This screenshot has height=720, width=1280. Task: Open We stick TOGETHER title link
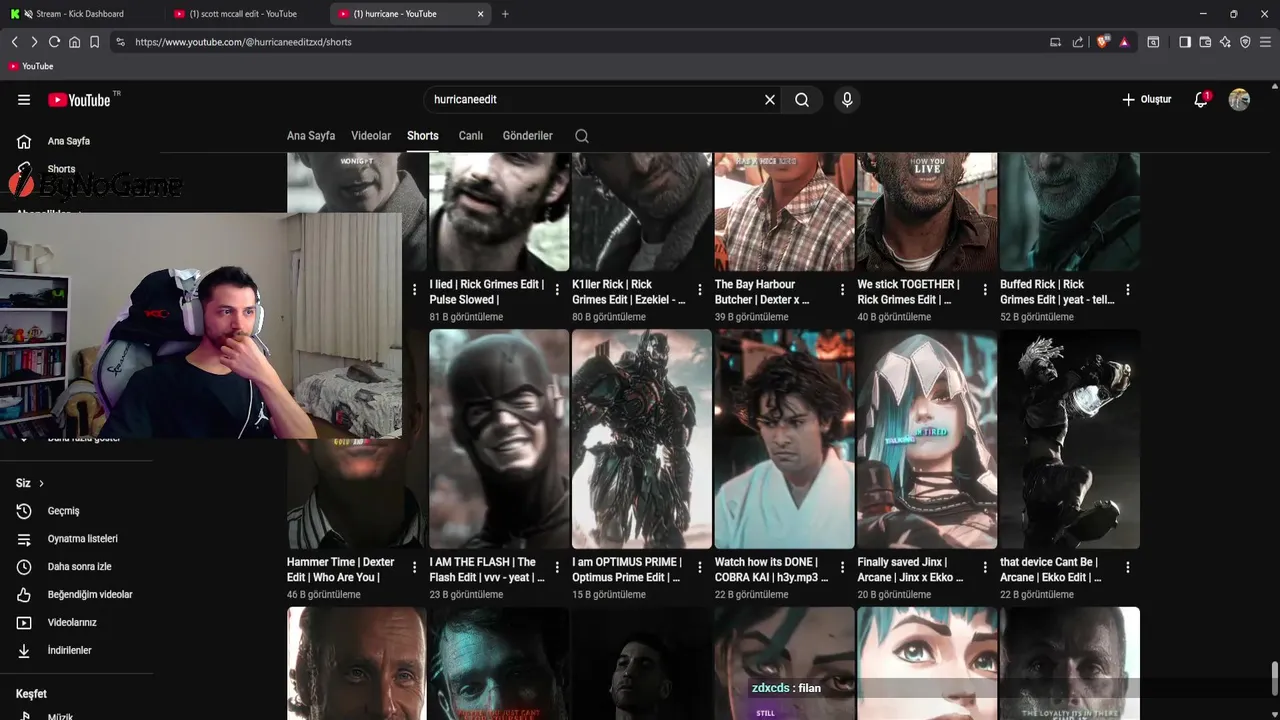tap(908, 292)
